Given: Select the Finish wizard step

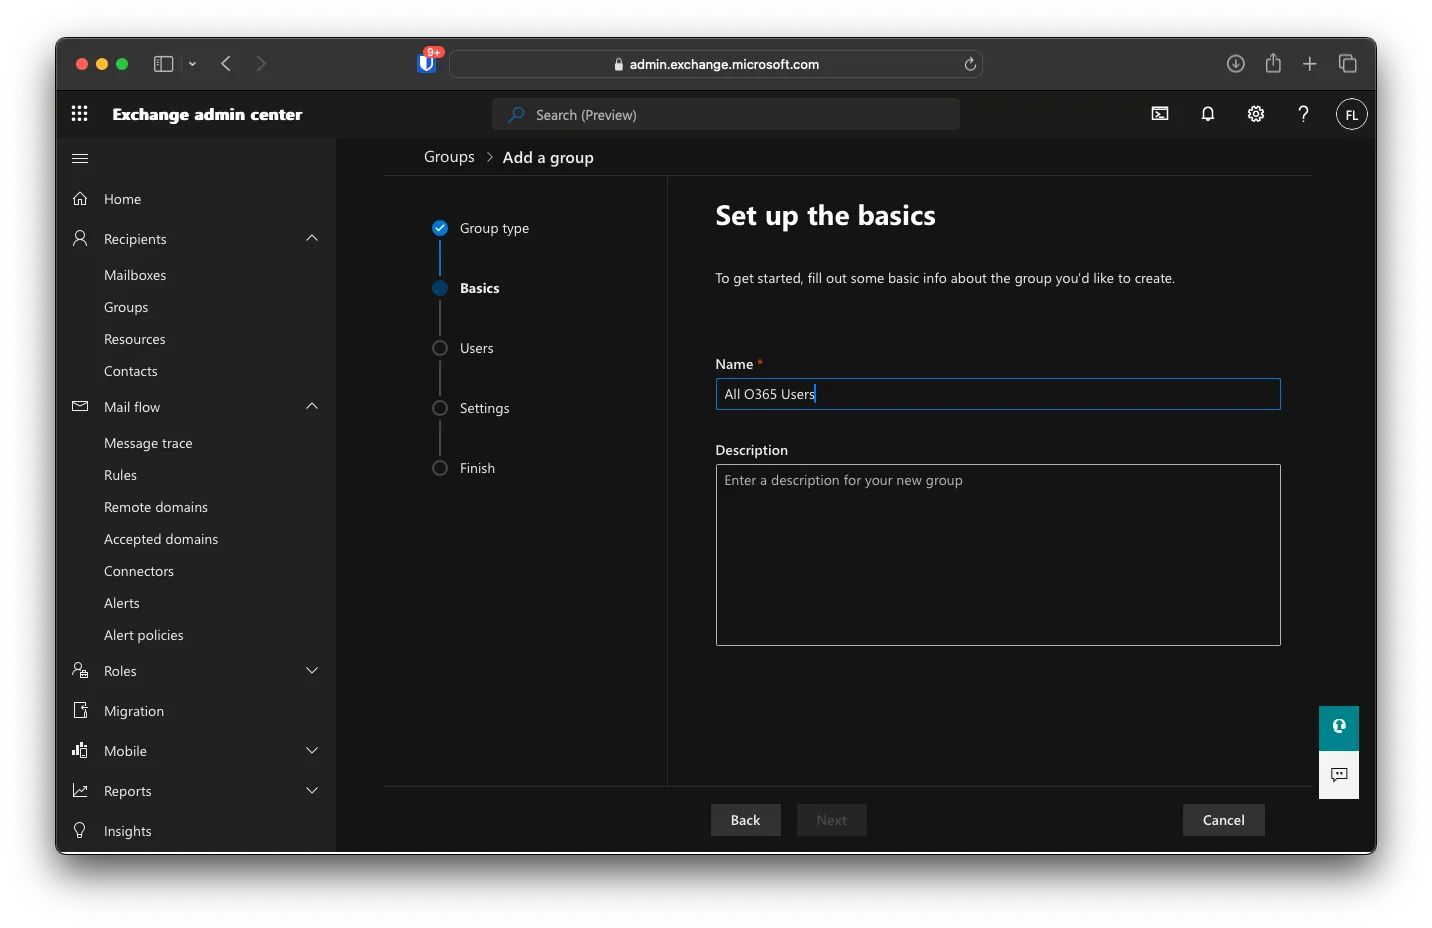Looking at the screenshot, I should tap(464, 468).
